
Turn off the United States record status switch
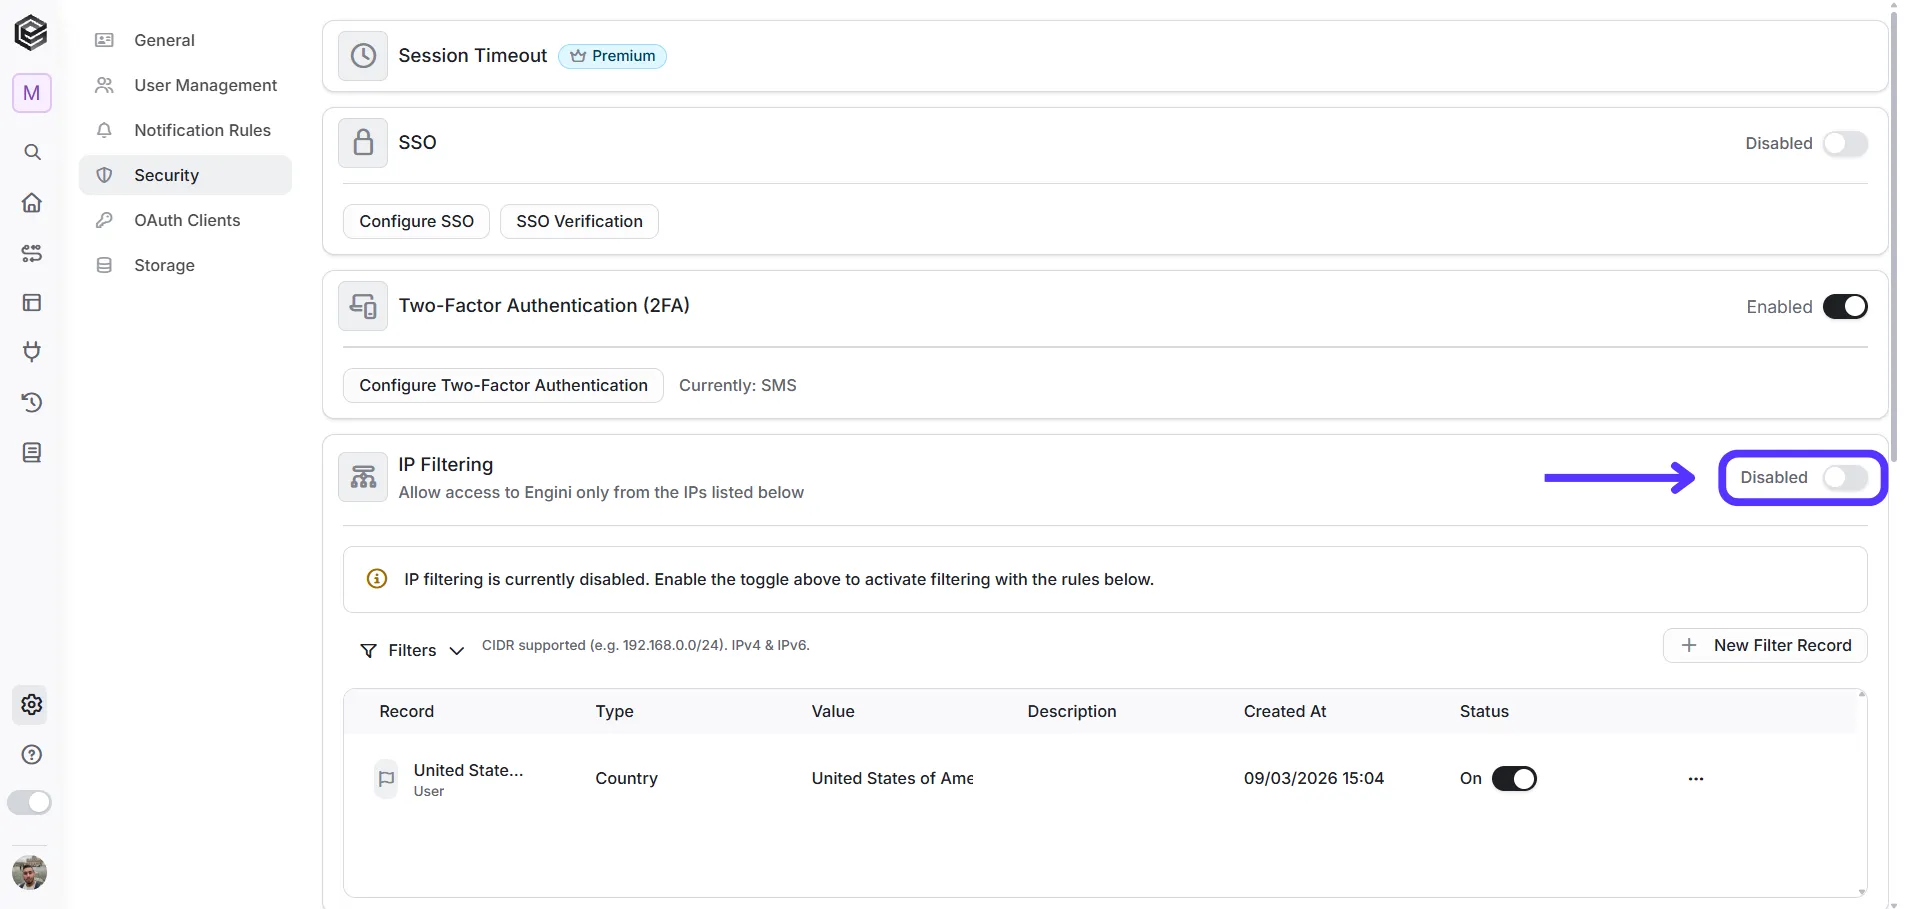tap(1514, 779)
